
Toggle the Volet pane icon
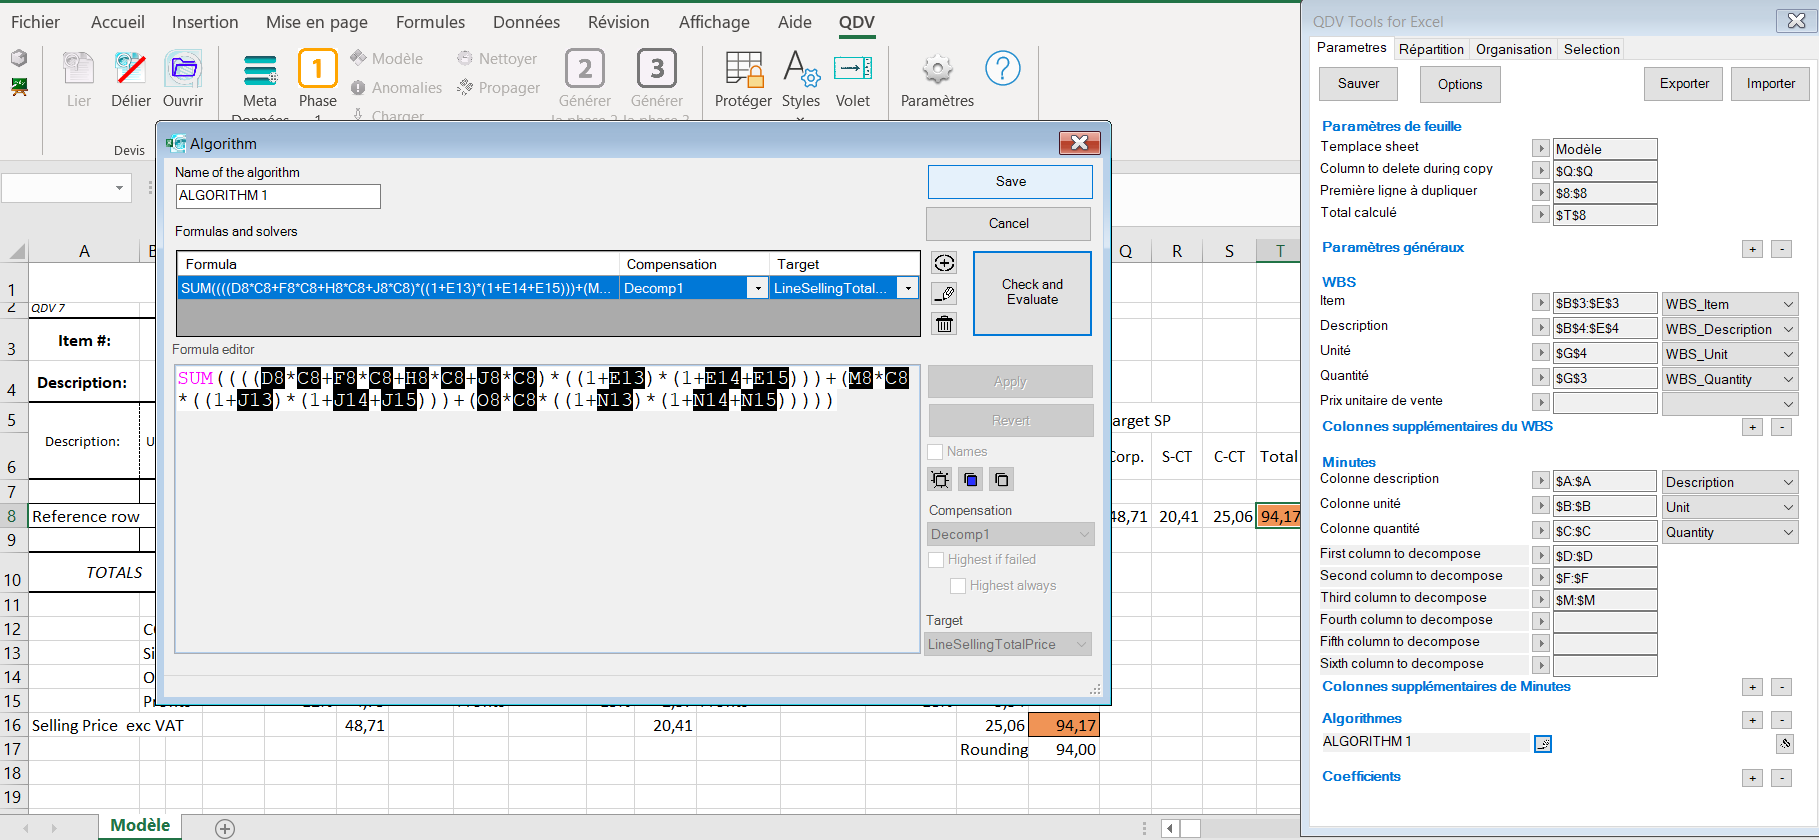853,69
